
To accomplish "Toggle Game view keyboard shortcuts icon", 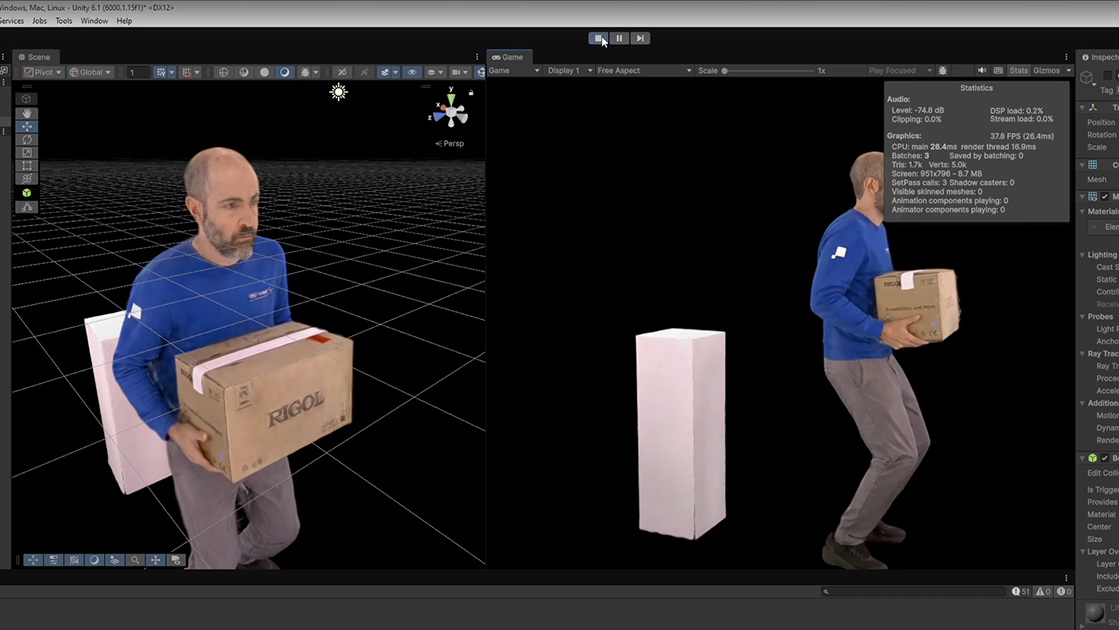I will point(998,71).
